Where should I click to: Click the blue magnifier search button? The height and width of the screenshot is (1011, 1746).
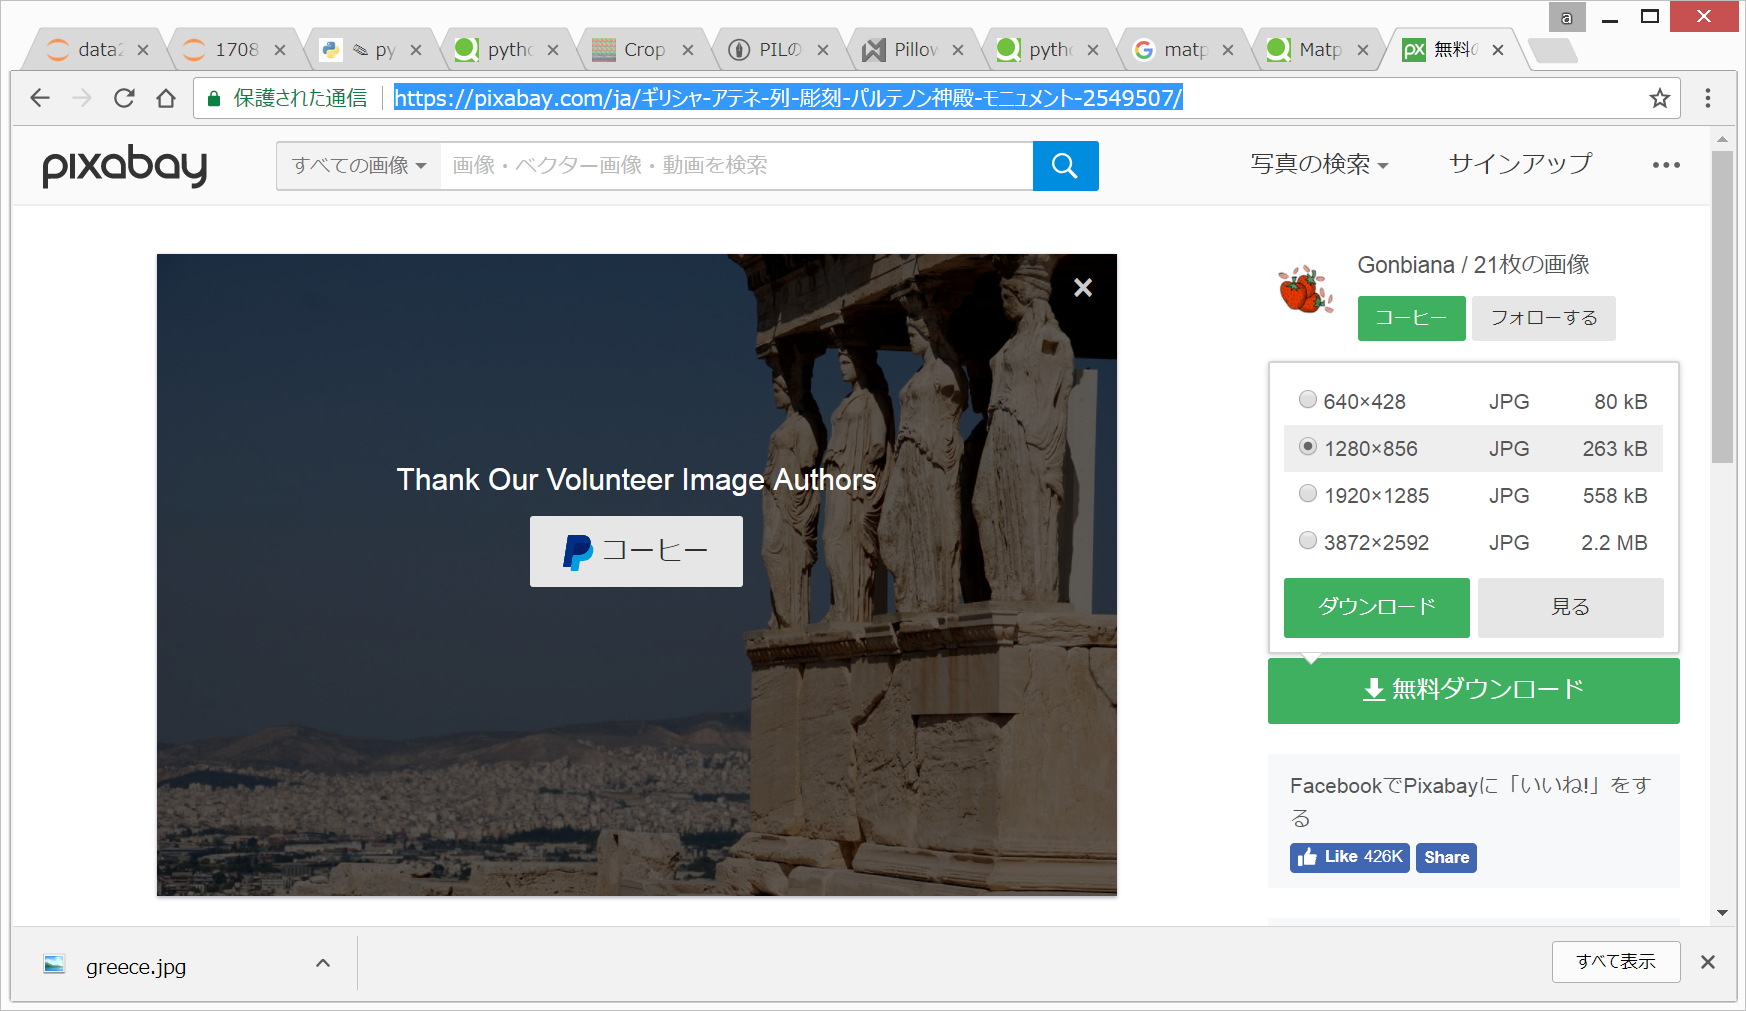coord(1065,166)
